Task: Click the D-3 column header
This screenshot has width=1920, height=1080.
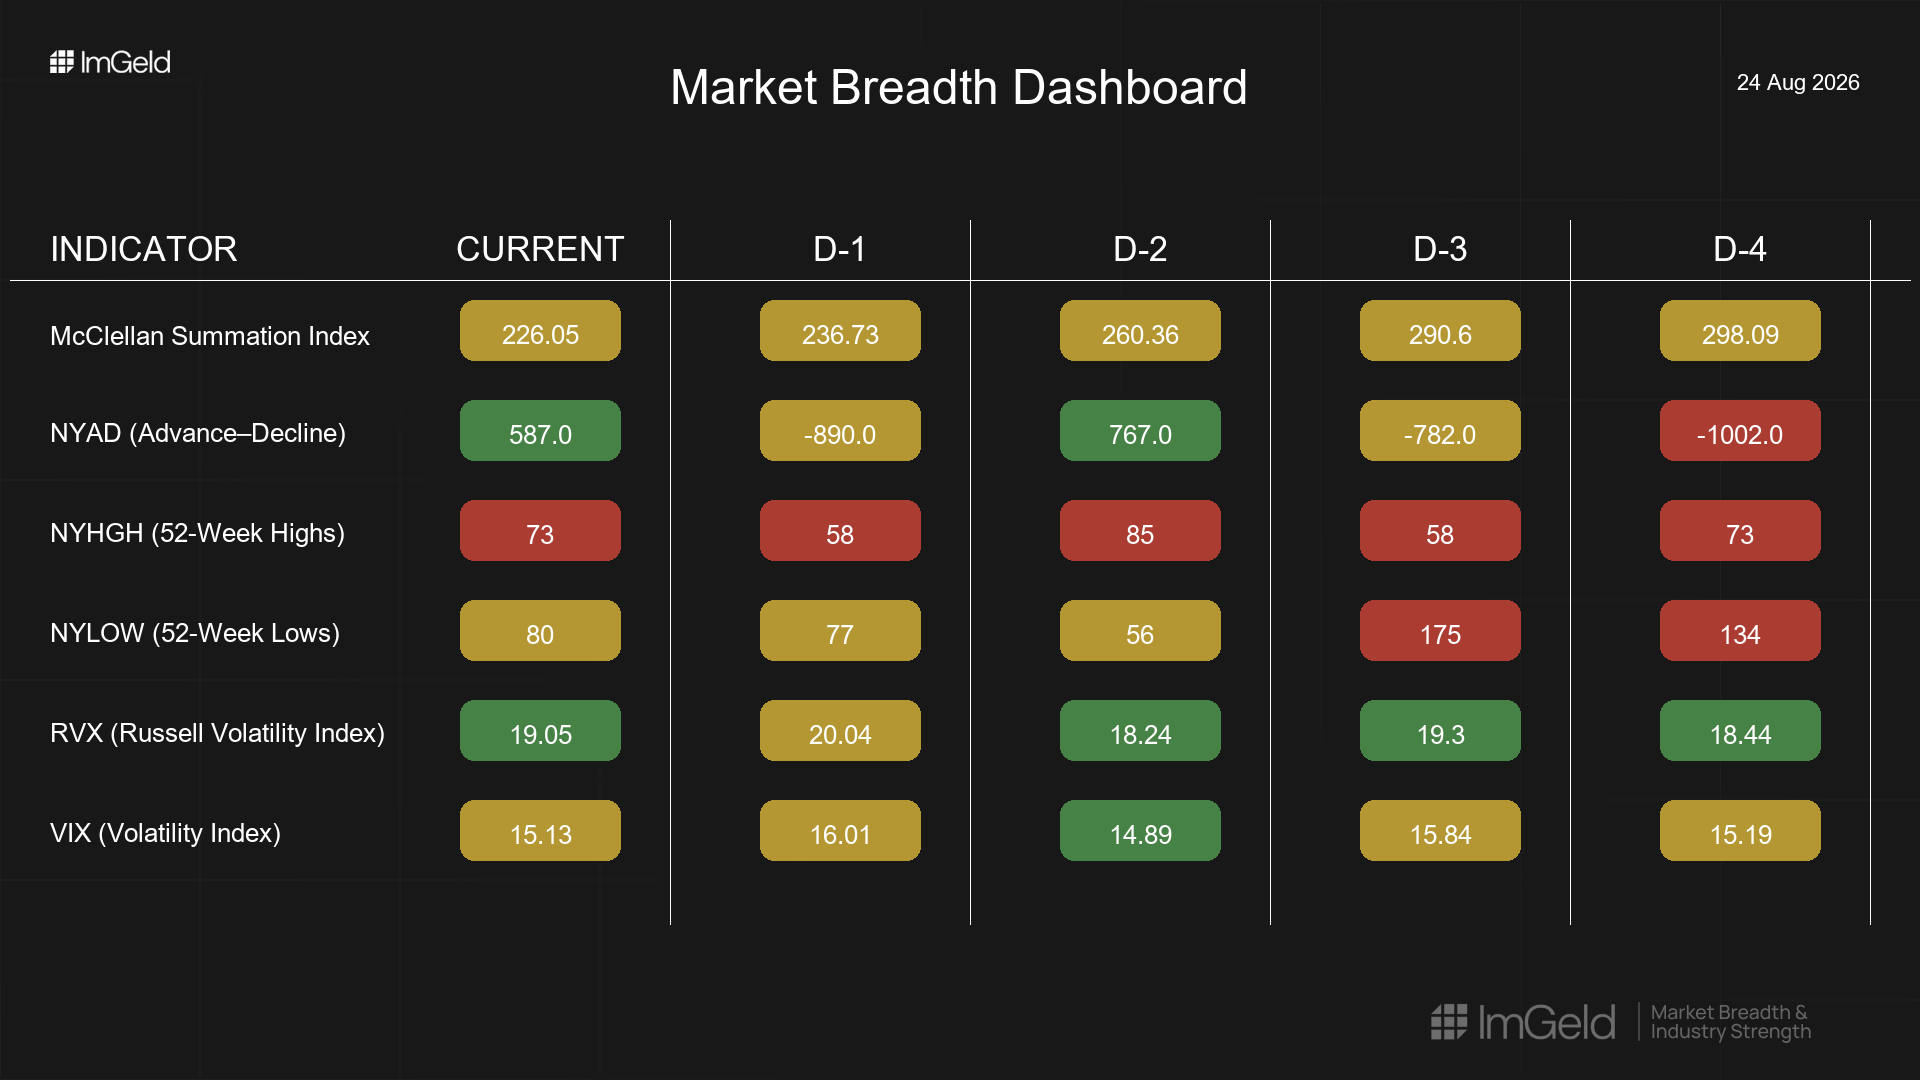Action: (1440, 249)
